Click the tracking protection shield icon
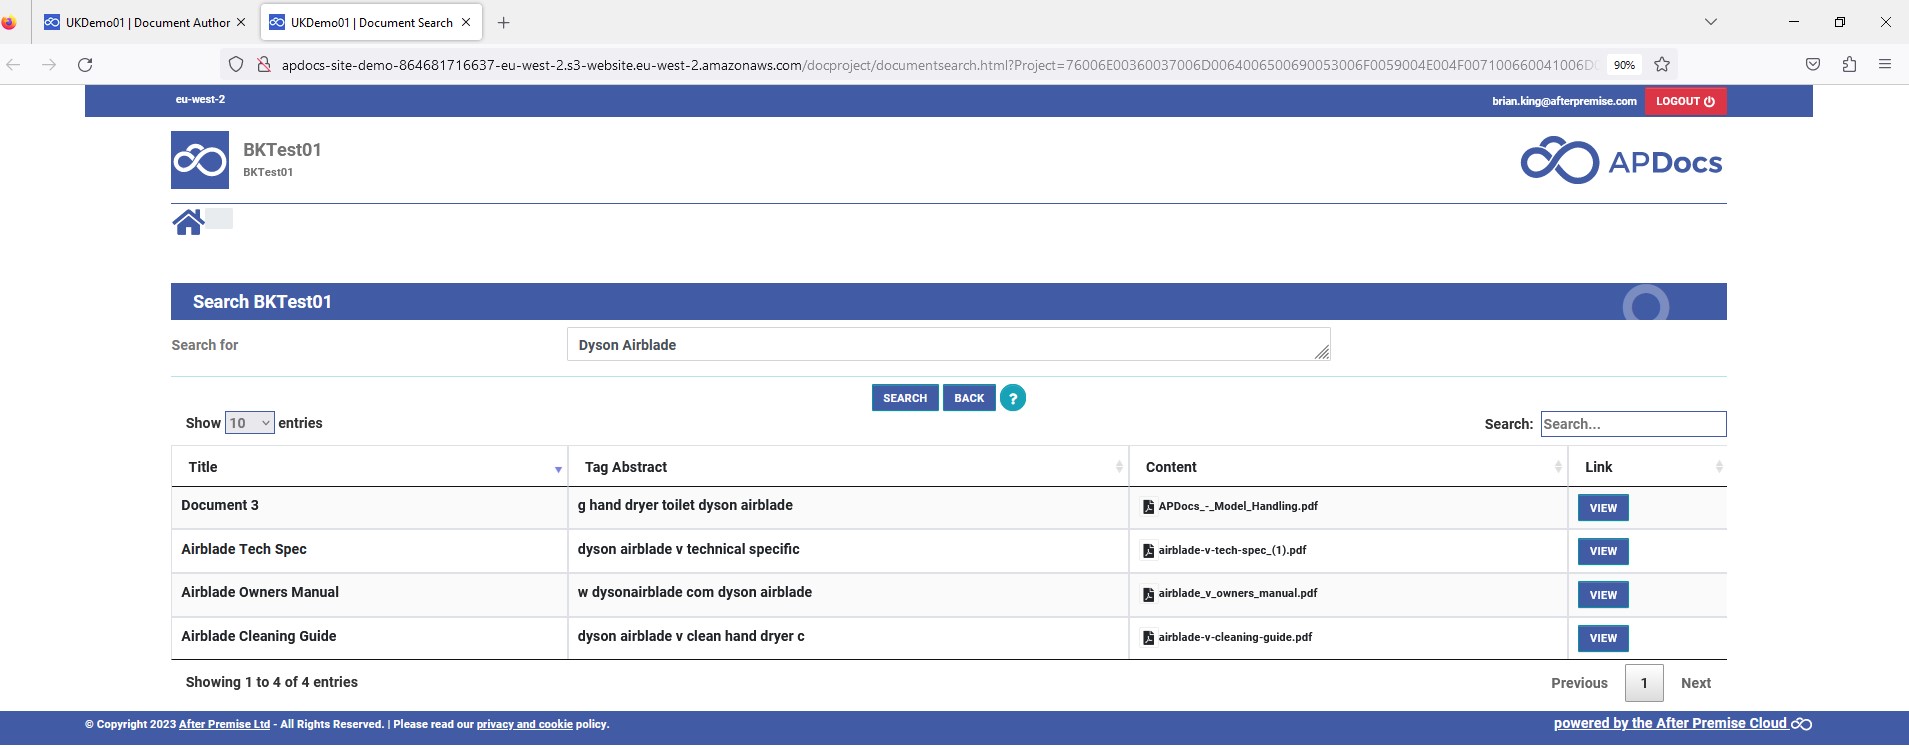1909x749 pixels. pyautogui.click(x=236, y=64)
